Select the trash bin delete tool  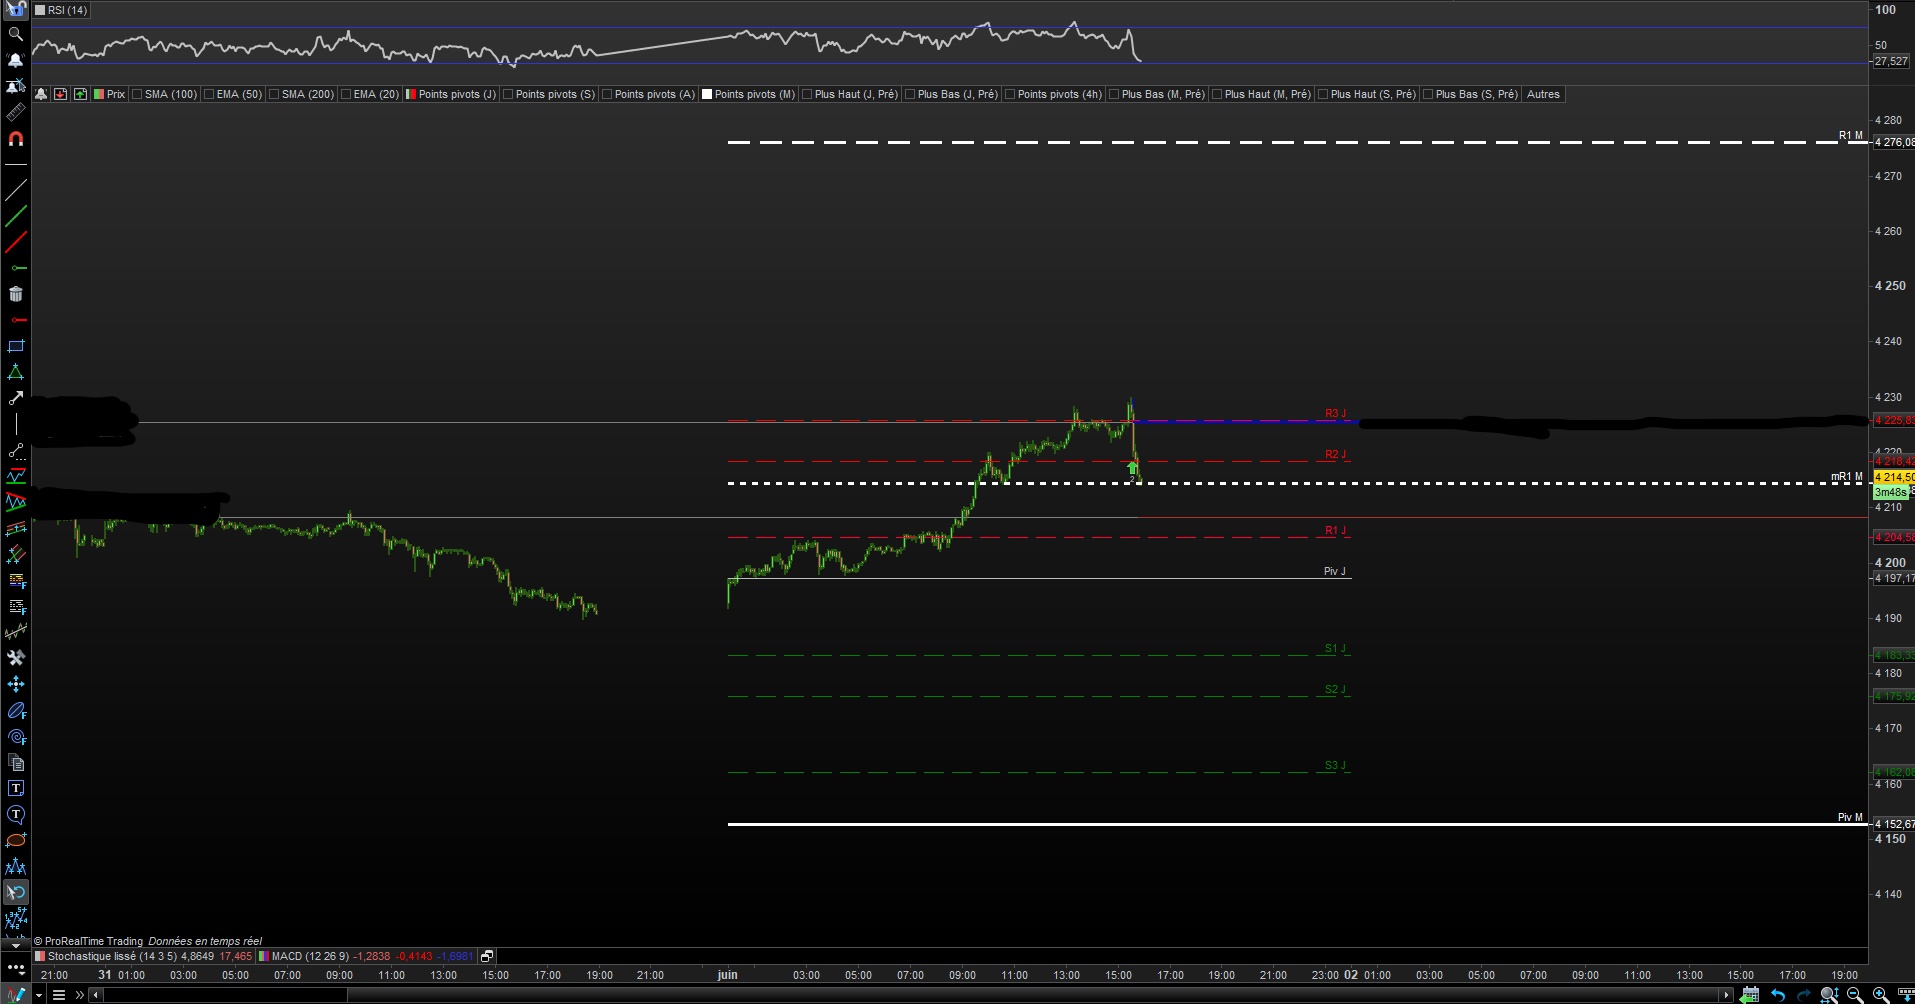click(x=16, y=294)
